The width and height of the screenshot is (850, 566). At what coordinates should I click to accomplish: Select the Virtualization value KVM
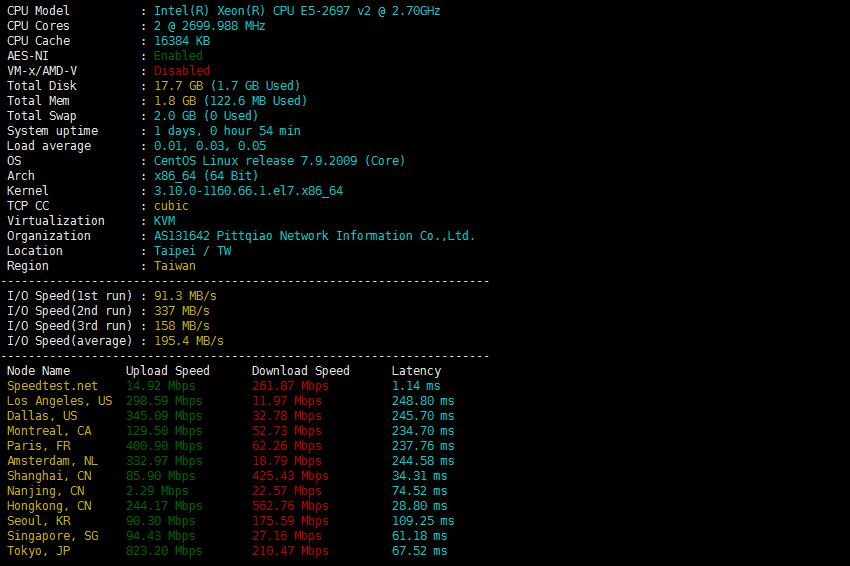point(165,221)
